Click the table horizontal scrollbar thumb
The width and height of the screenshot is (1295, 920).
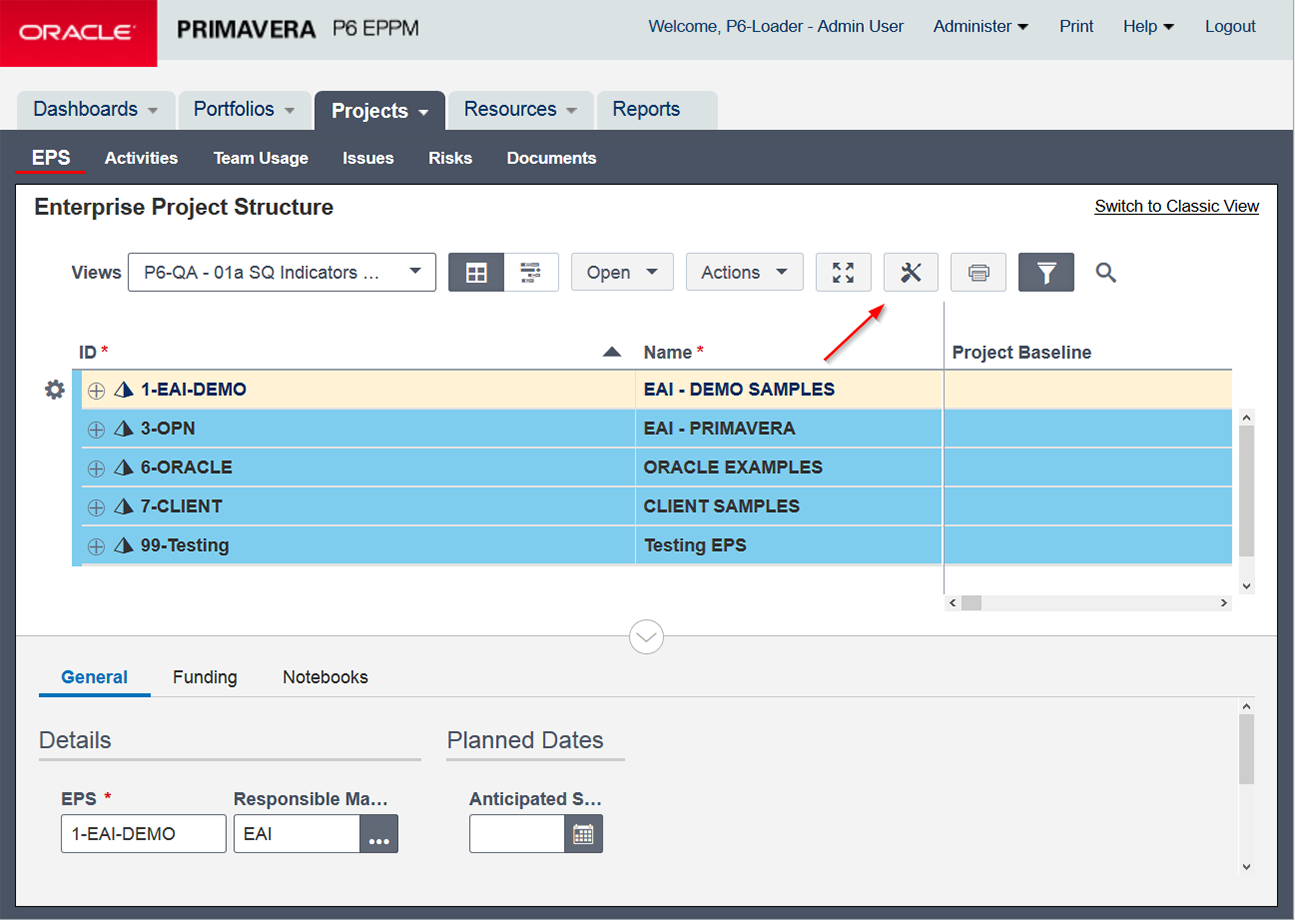pyautogui.click(x=972, y=603)
